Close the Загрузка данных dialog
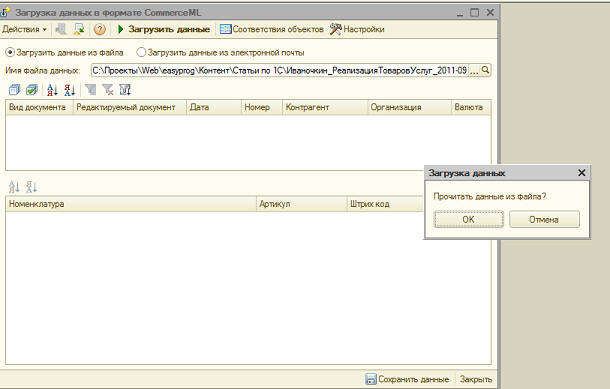Viewport: 610px width, 389px height. (x=582, y=173)
